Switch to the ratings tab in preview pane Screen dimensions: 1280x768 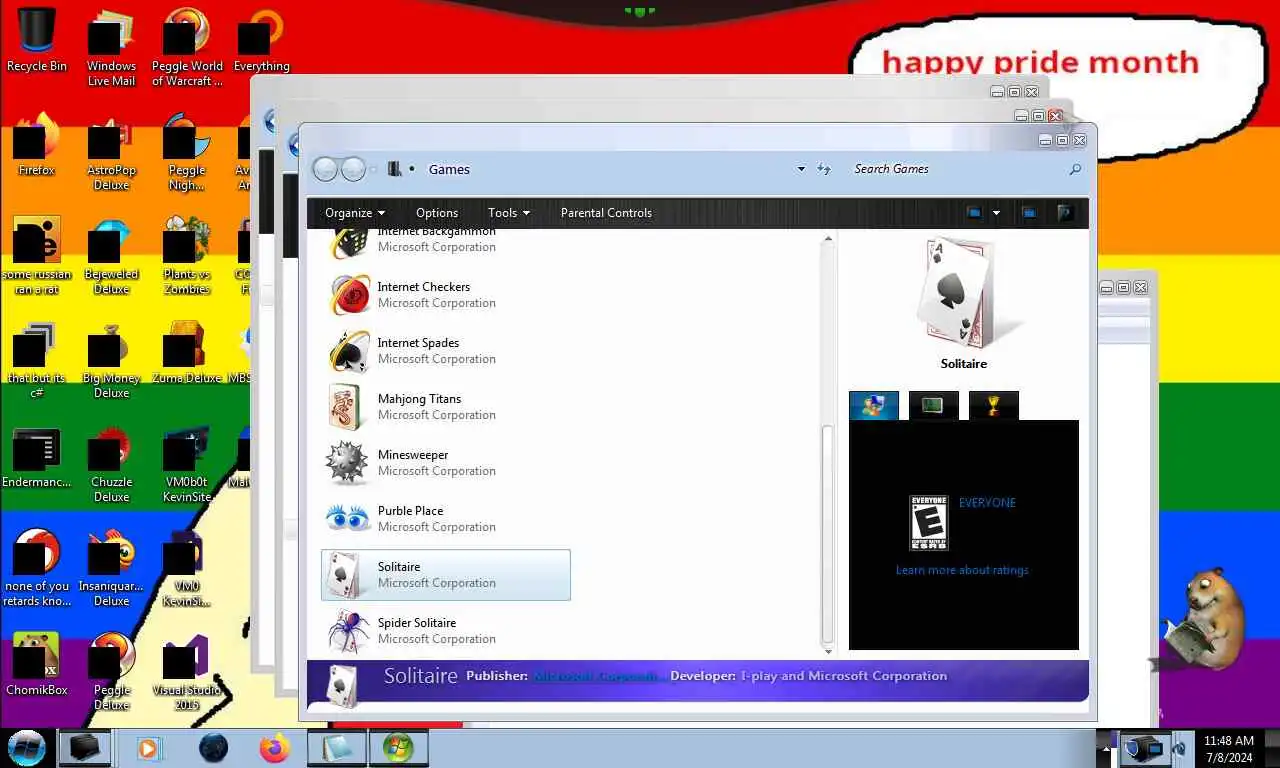point(874,405)
